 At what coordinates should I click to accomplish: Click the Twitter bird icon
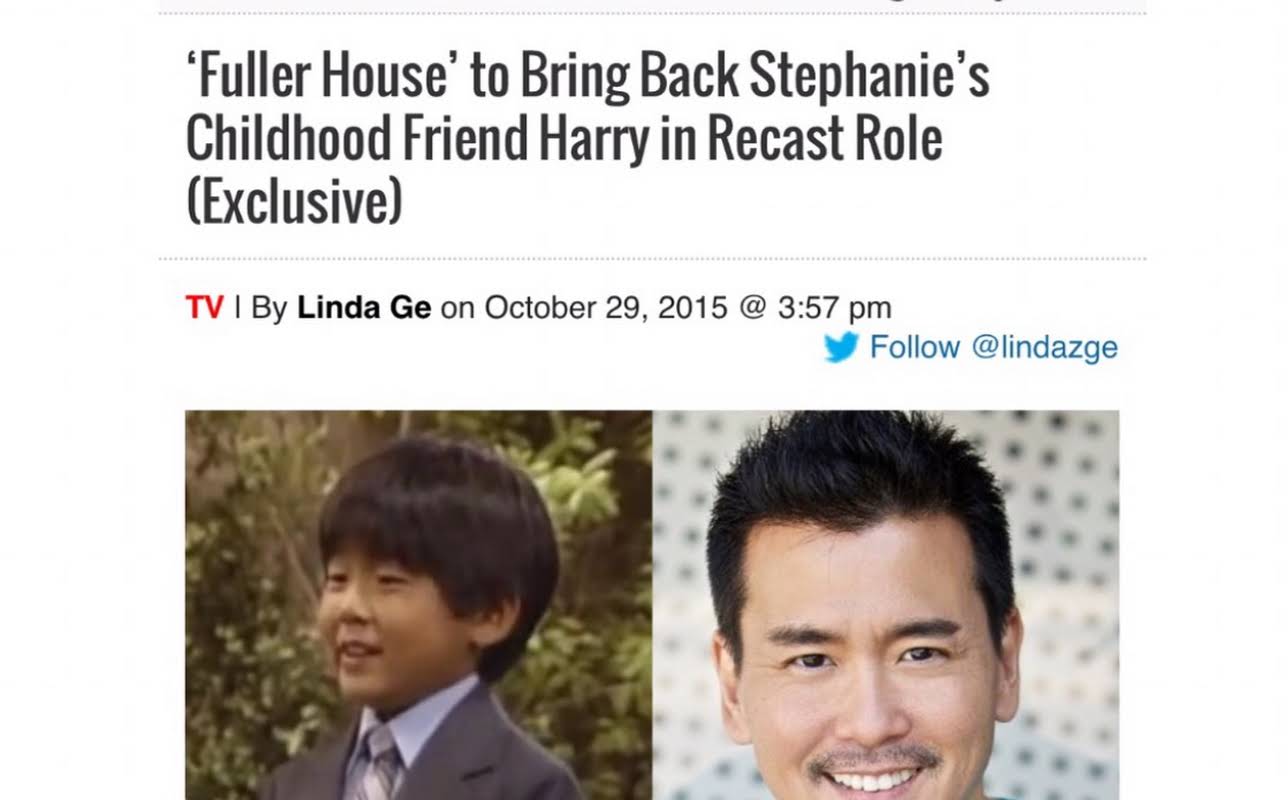click(841, 347)
